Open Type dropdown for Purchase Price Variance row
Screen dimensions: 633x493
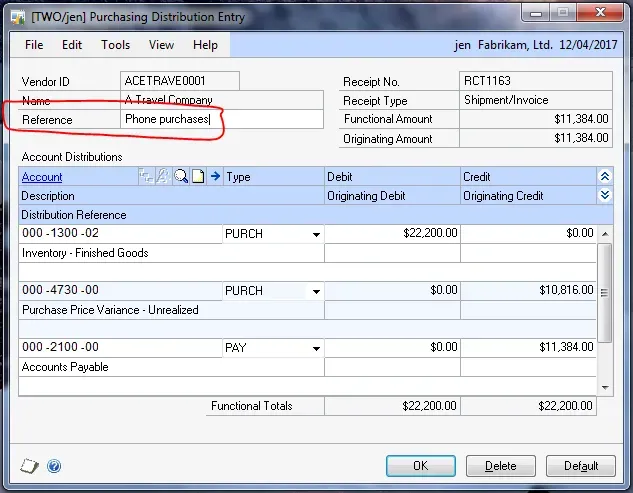(x=316, y=291)
